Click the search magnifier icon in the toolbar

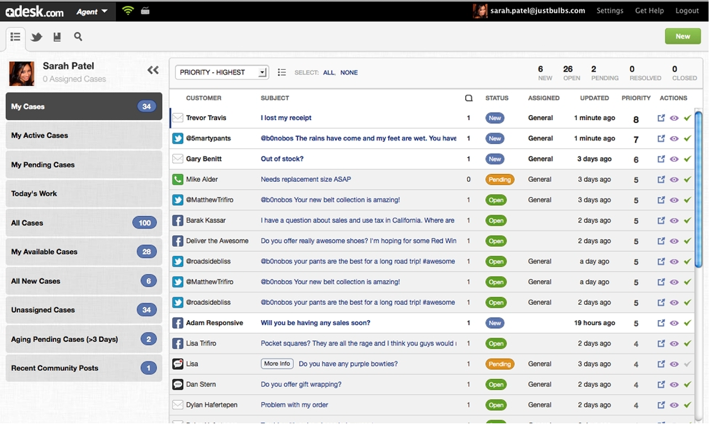pyautogui.click(x=78, y=37)
